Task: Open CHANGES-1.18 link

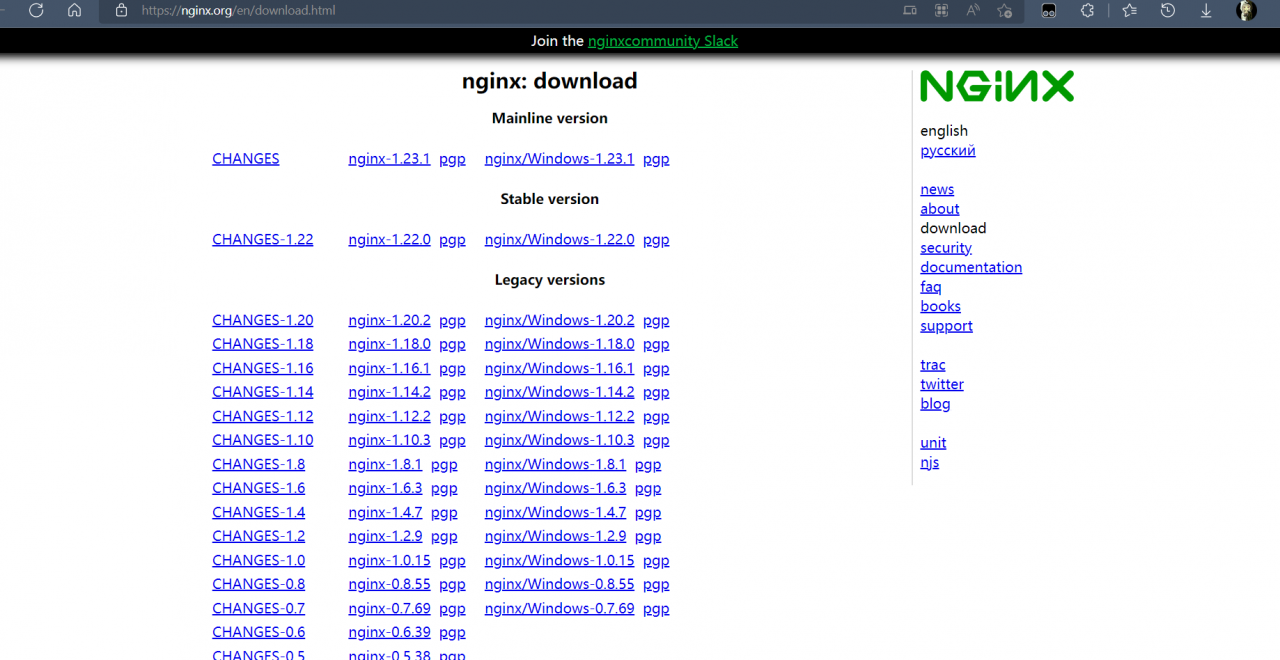Action: click(x=263, y=344)
